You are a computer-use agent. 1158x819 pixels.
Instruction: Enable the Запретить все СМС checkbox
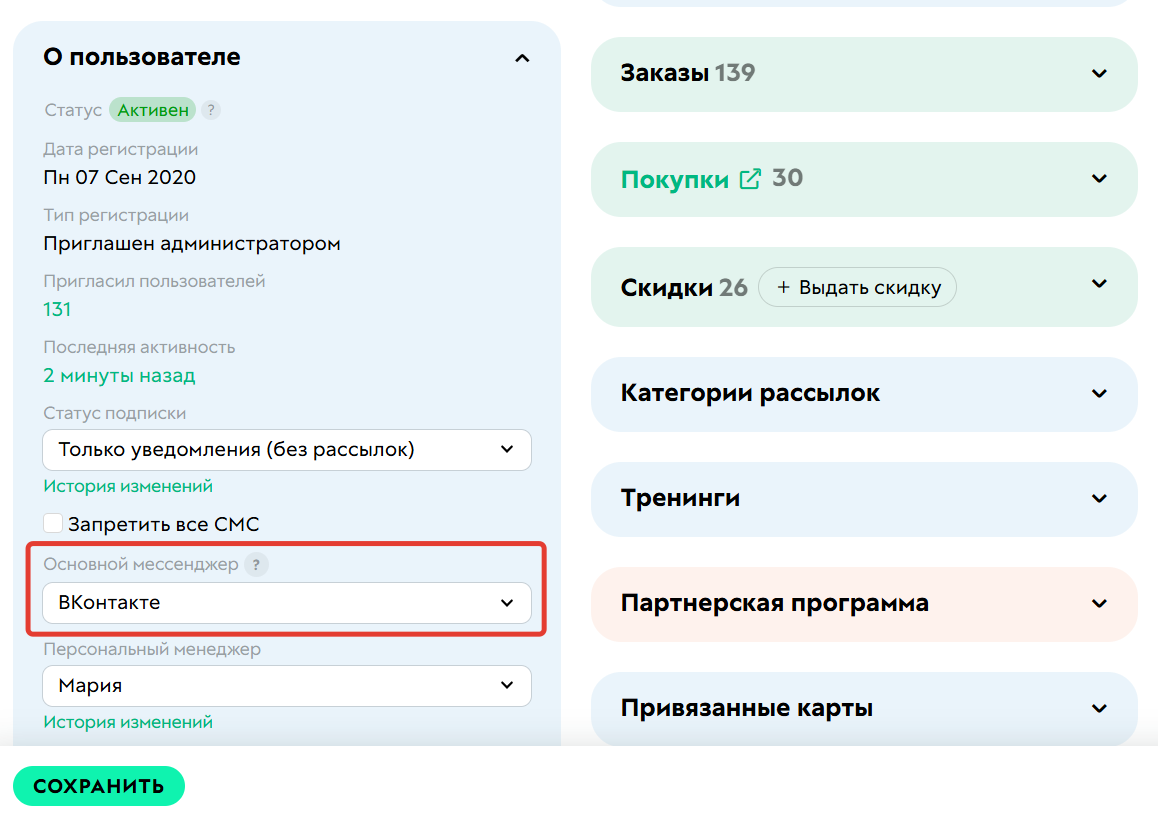[52, 523]
